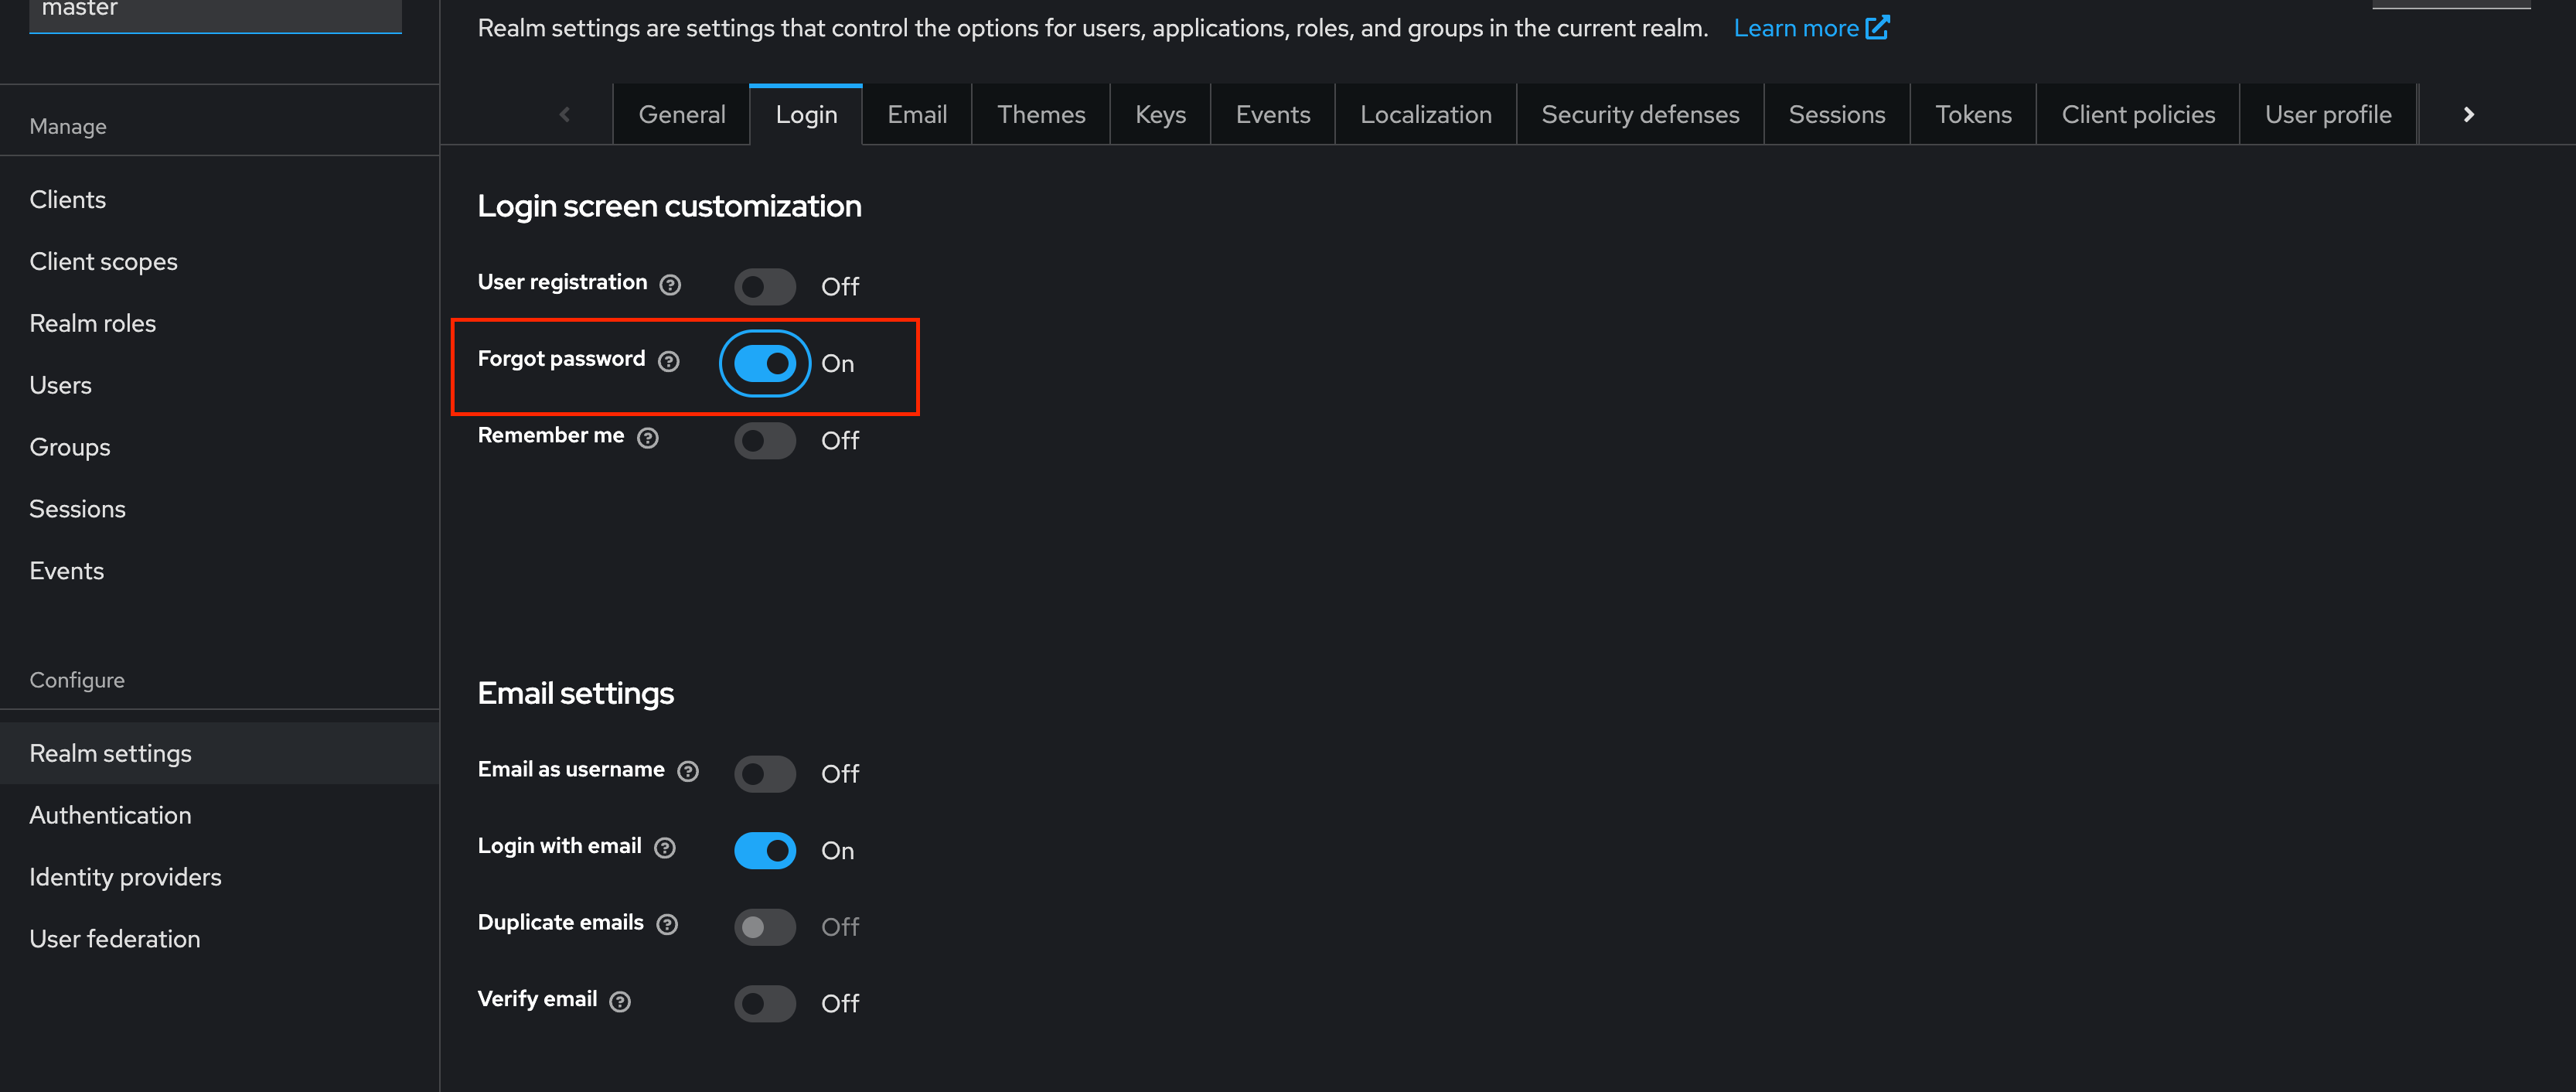Select Realm settings in the sidebar
The width and height of the screenshot is (2576, 1092).
click(219, 754)
